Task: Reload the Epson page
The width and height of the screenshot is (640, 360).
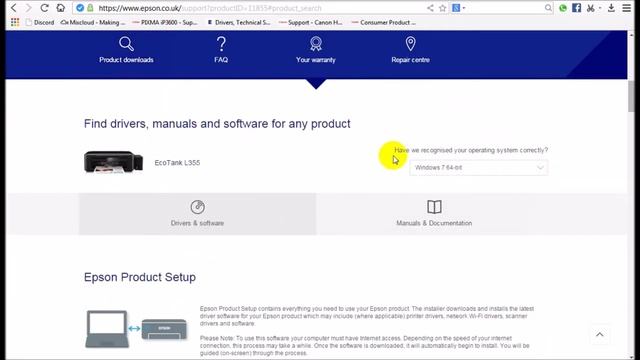Action: (44, 8)
